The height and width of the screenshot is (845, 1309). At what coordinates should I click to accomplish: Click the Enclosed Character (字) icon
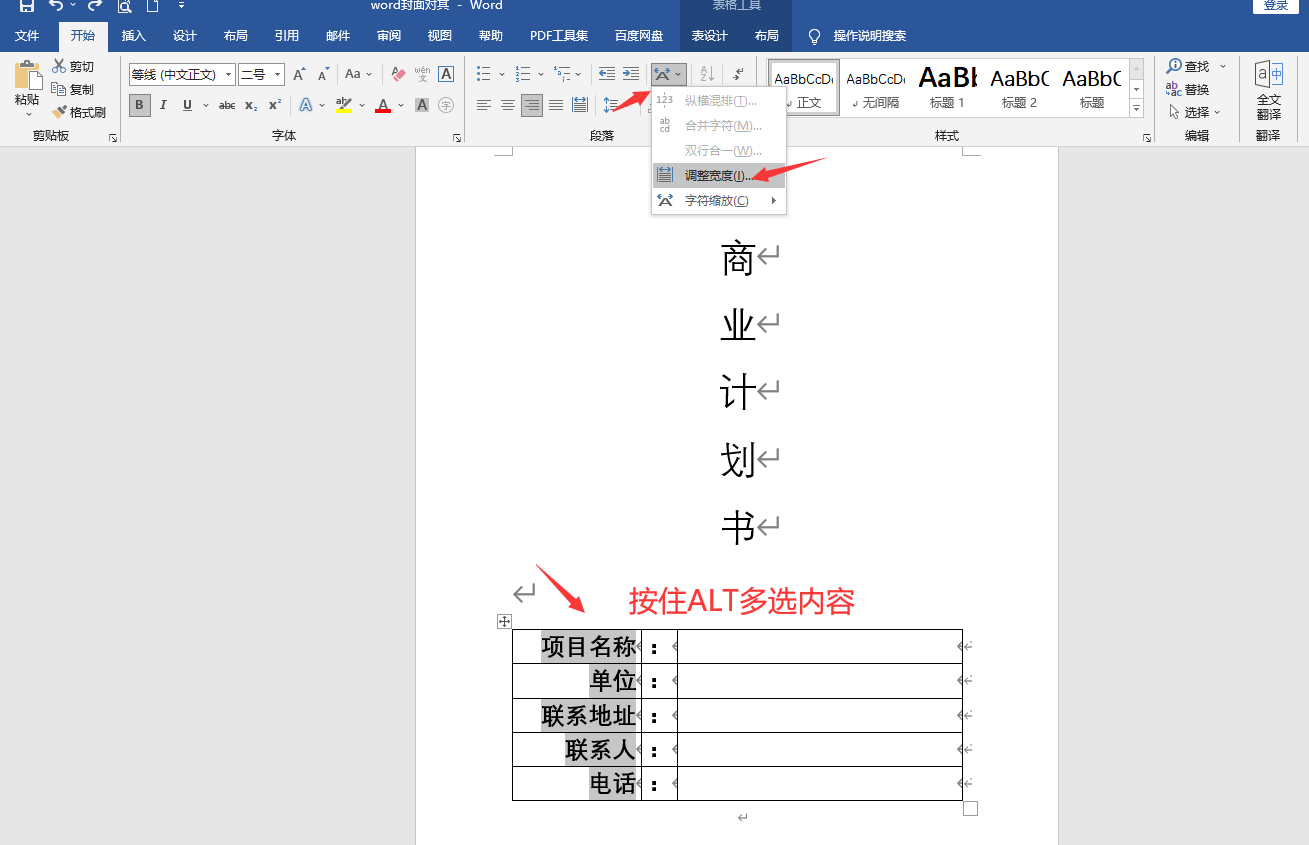[x=446, y=105]
